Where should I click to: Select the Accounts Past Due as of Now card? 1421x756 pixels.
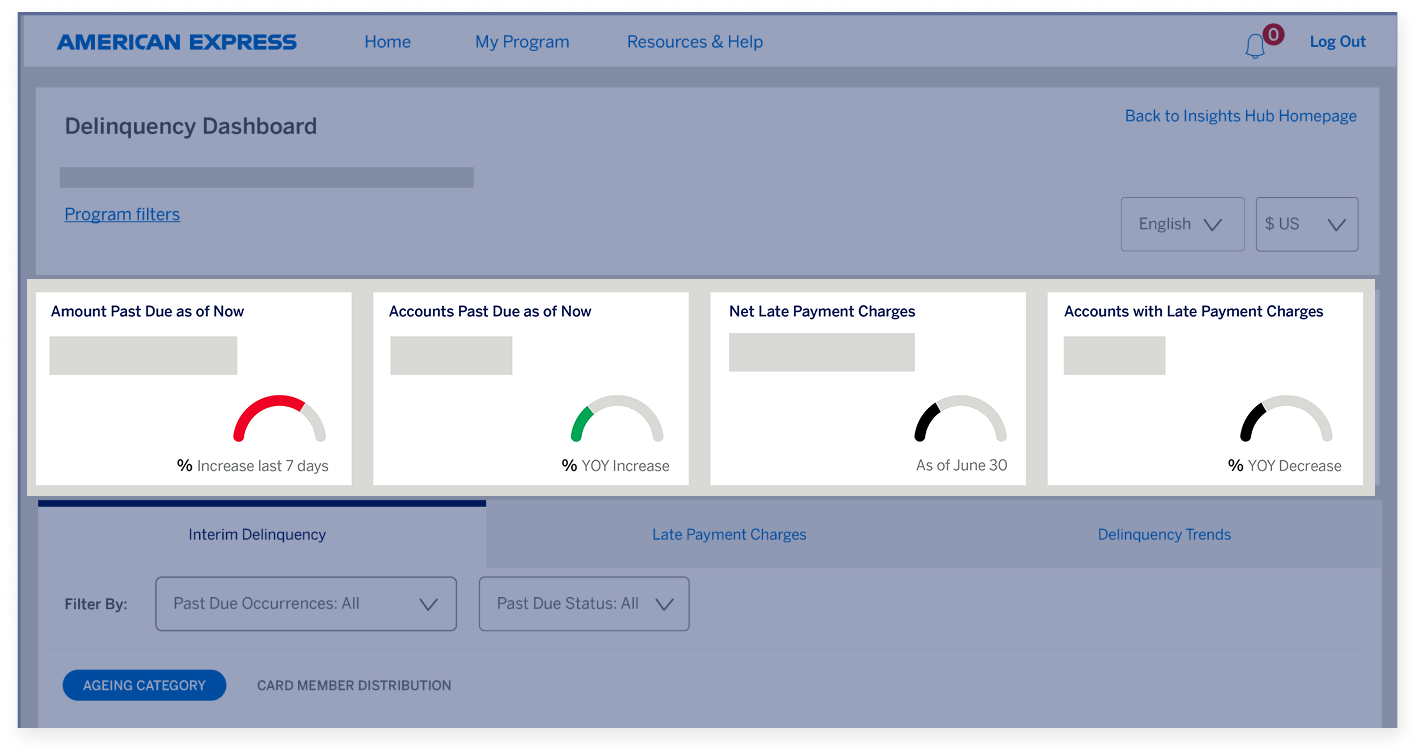pyautogui.click(x=531, y=389)
